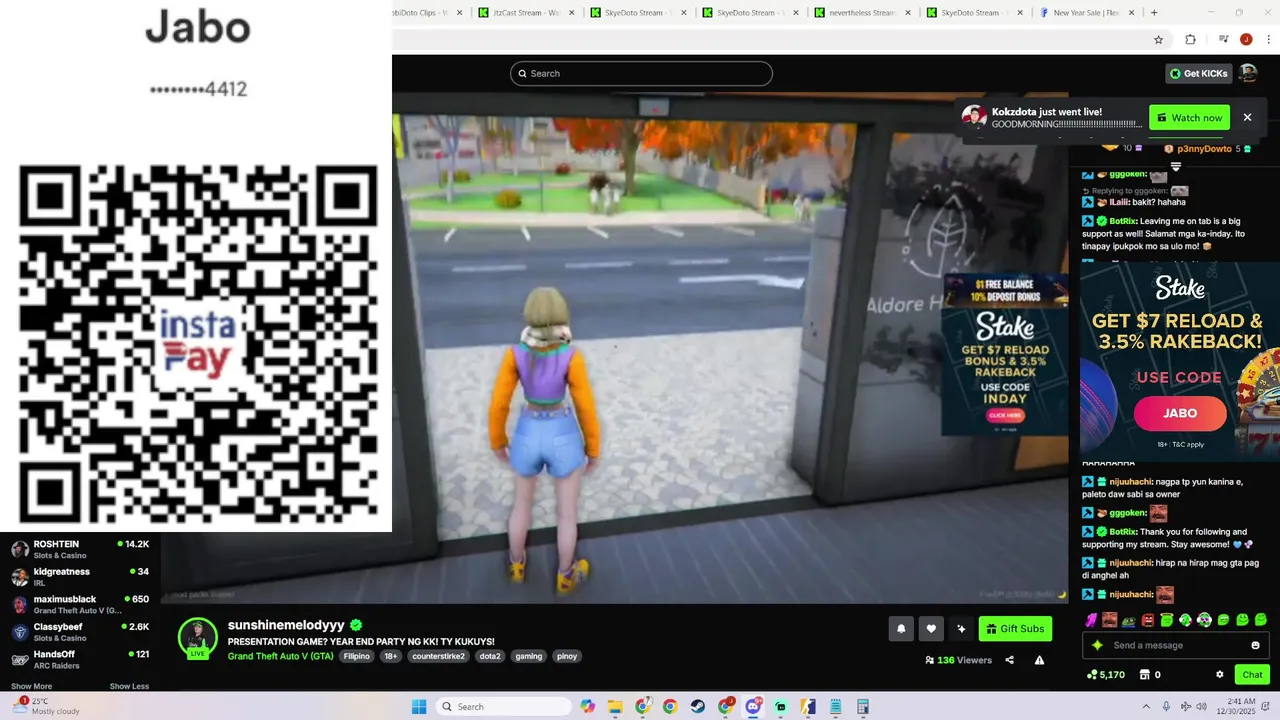Click the Chrome profile J avatar

click(x=1246, y=40)
